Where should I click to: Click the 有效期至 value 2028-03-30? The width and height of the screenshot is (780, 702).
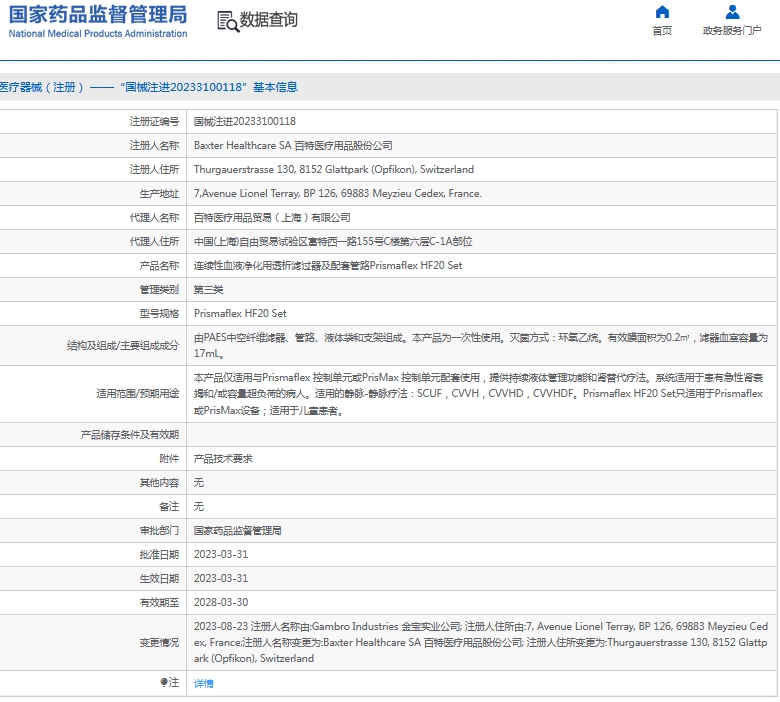[x=221, y=602]
